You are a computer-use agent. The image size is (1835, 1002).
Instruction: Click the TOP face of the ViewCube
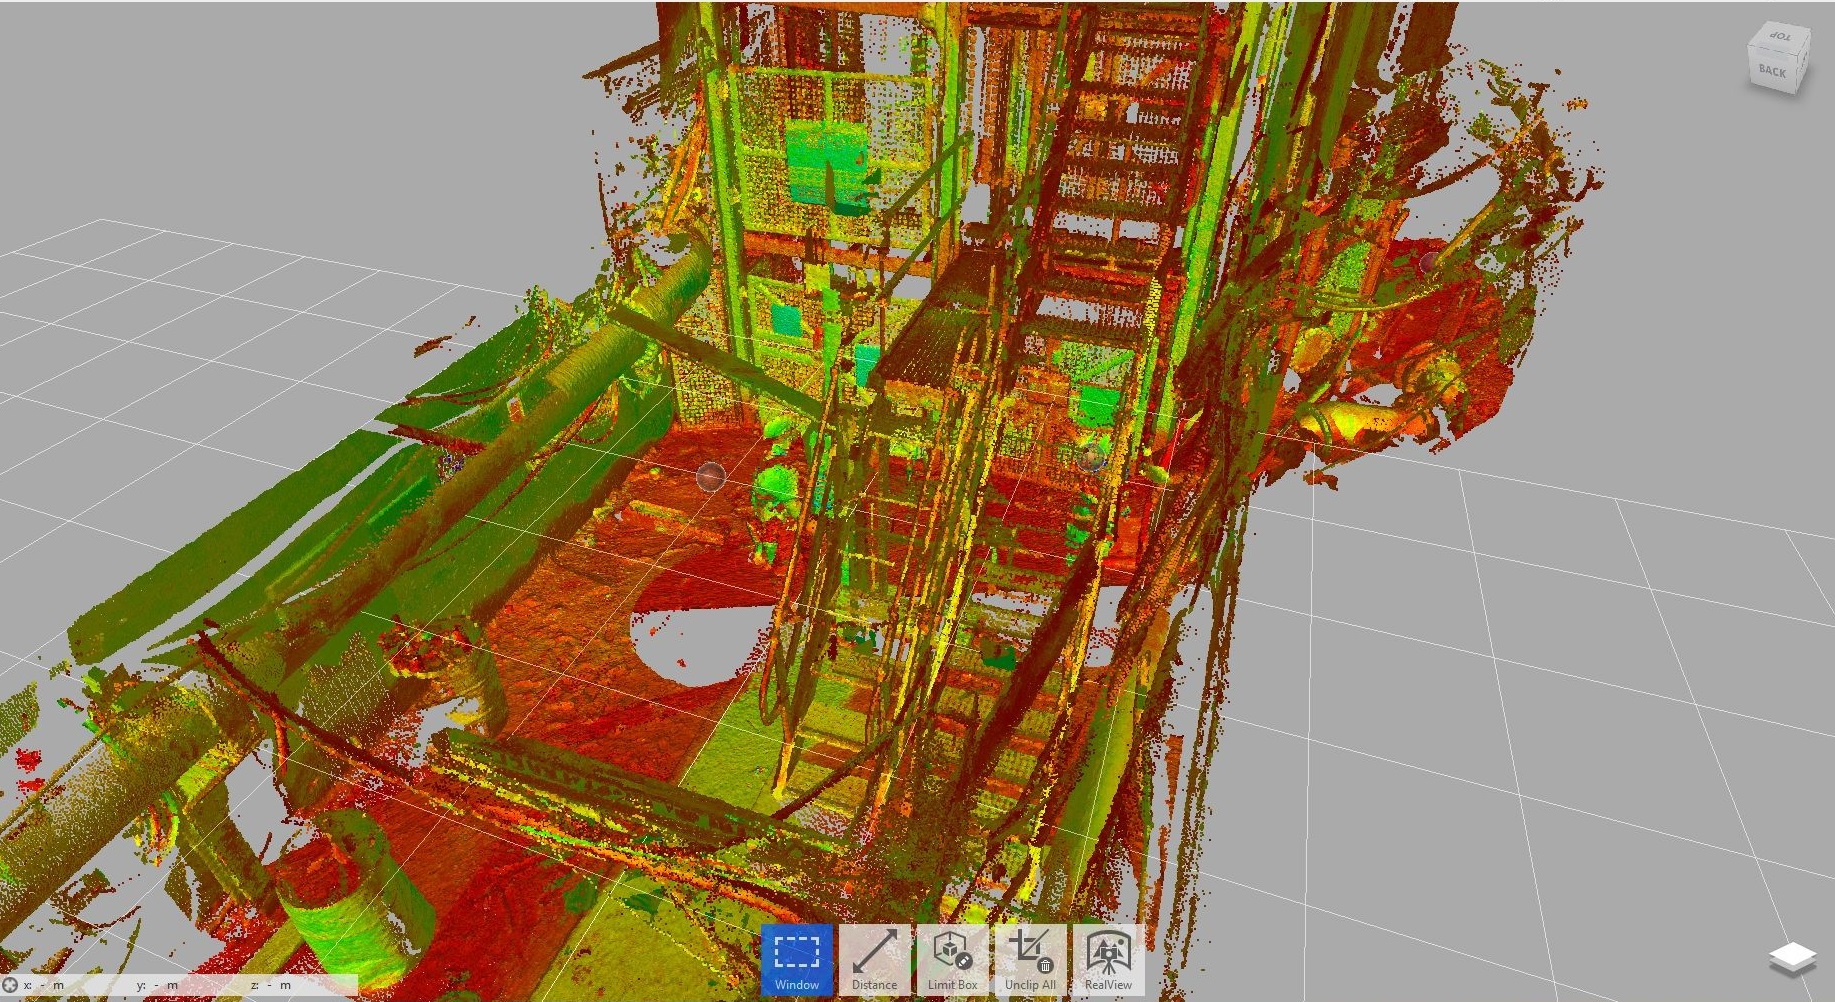[x=1778, y=37]
